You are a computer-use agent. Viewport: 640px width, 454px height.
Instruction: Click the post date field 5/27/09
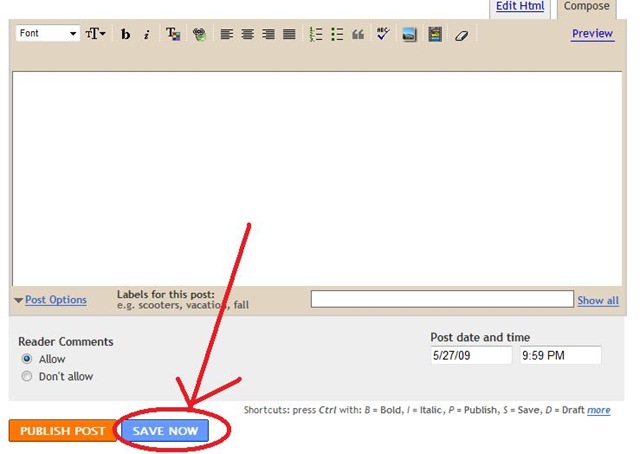[x=471, y=355]
